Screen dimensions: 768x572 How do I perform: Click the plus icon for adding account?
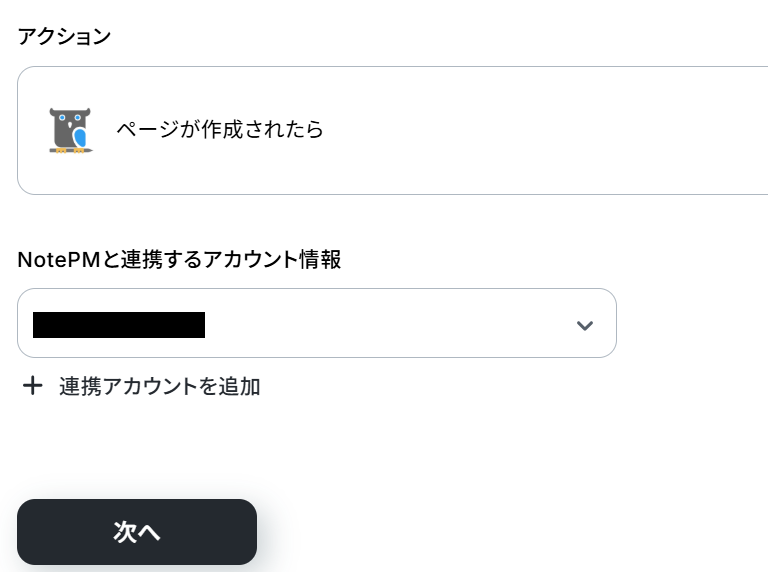(x=33, y=386)
